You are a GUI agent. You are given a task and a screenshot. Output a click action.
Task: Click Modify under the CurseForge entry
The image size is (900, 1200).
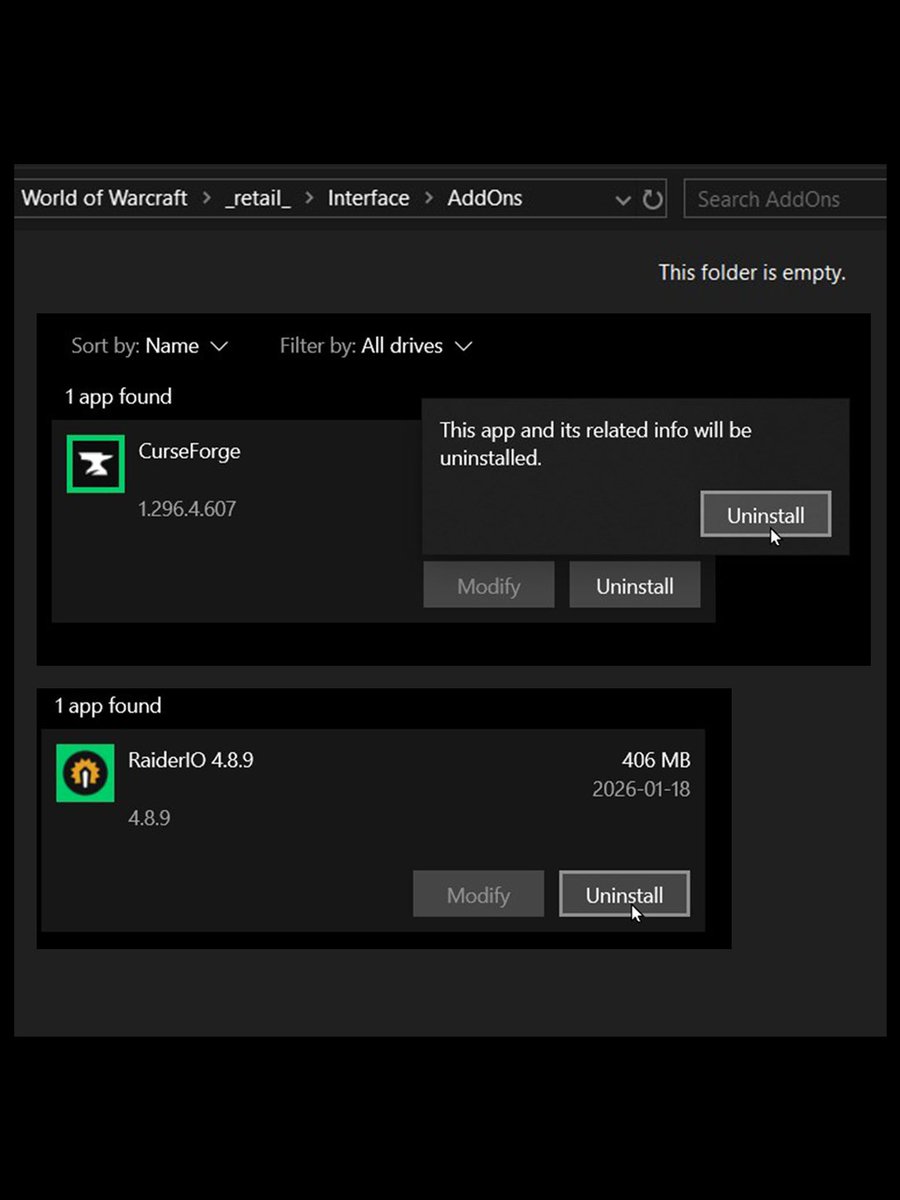[489, 586]
